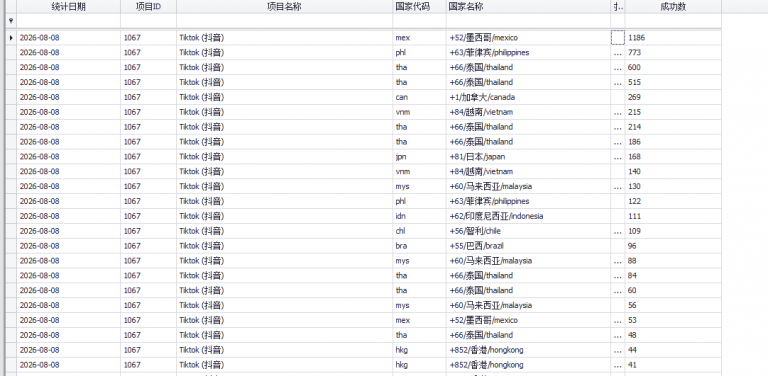Select the success count cell 41
Image resolution: width=768 pixels, height=376 pixels.
coord(673,365)
